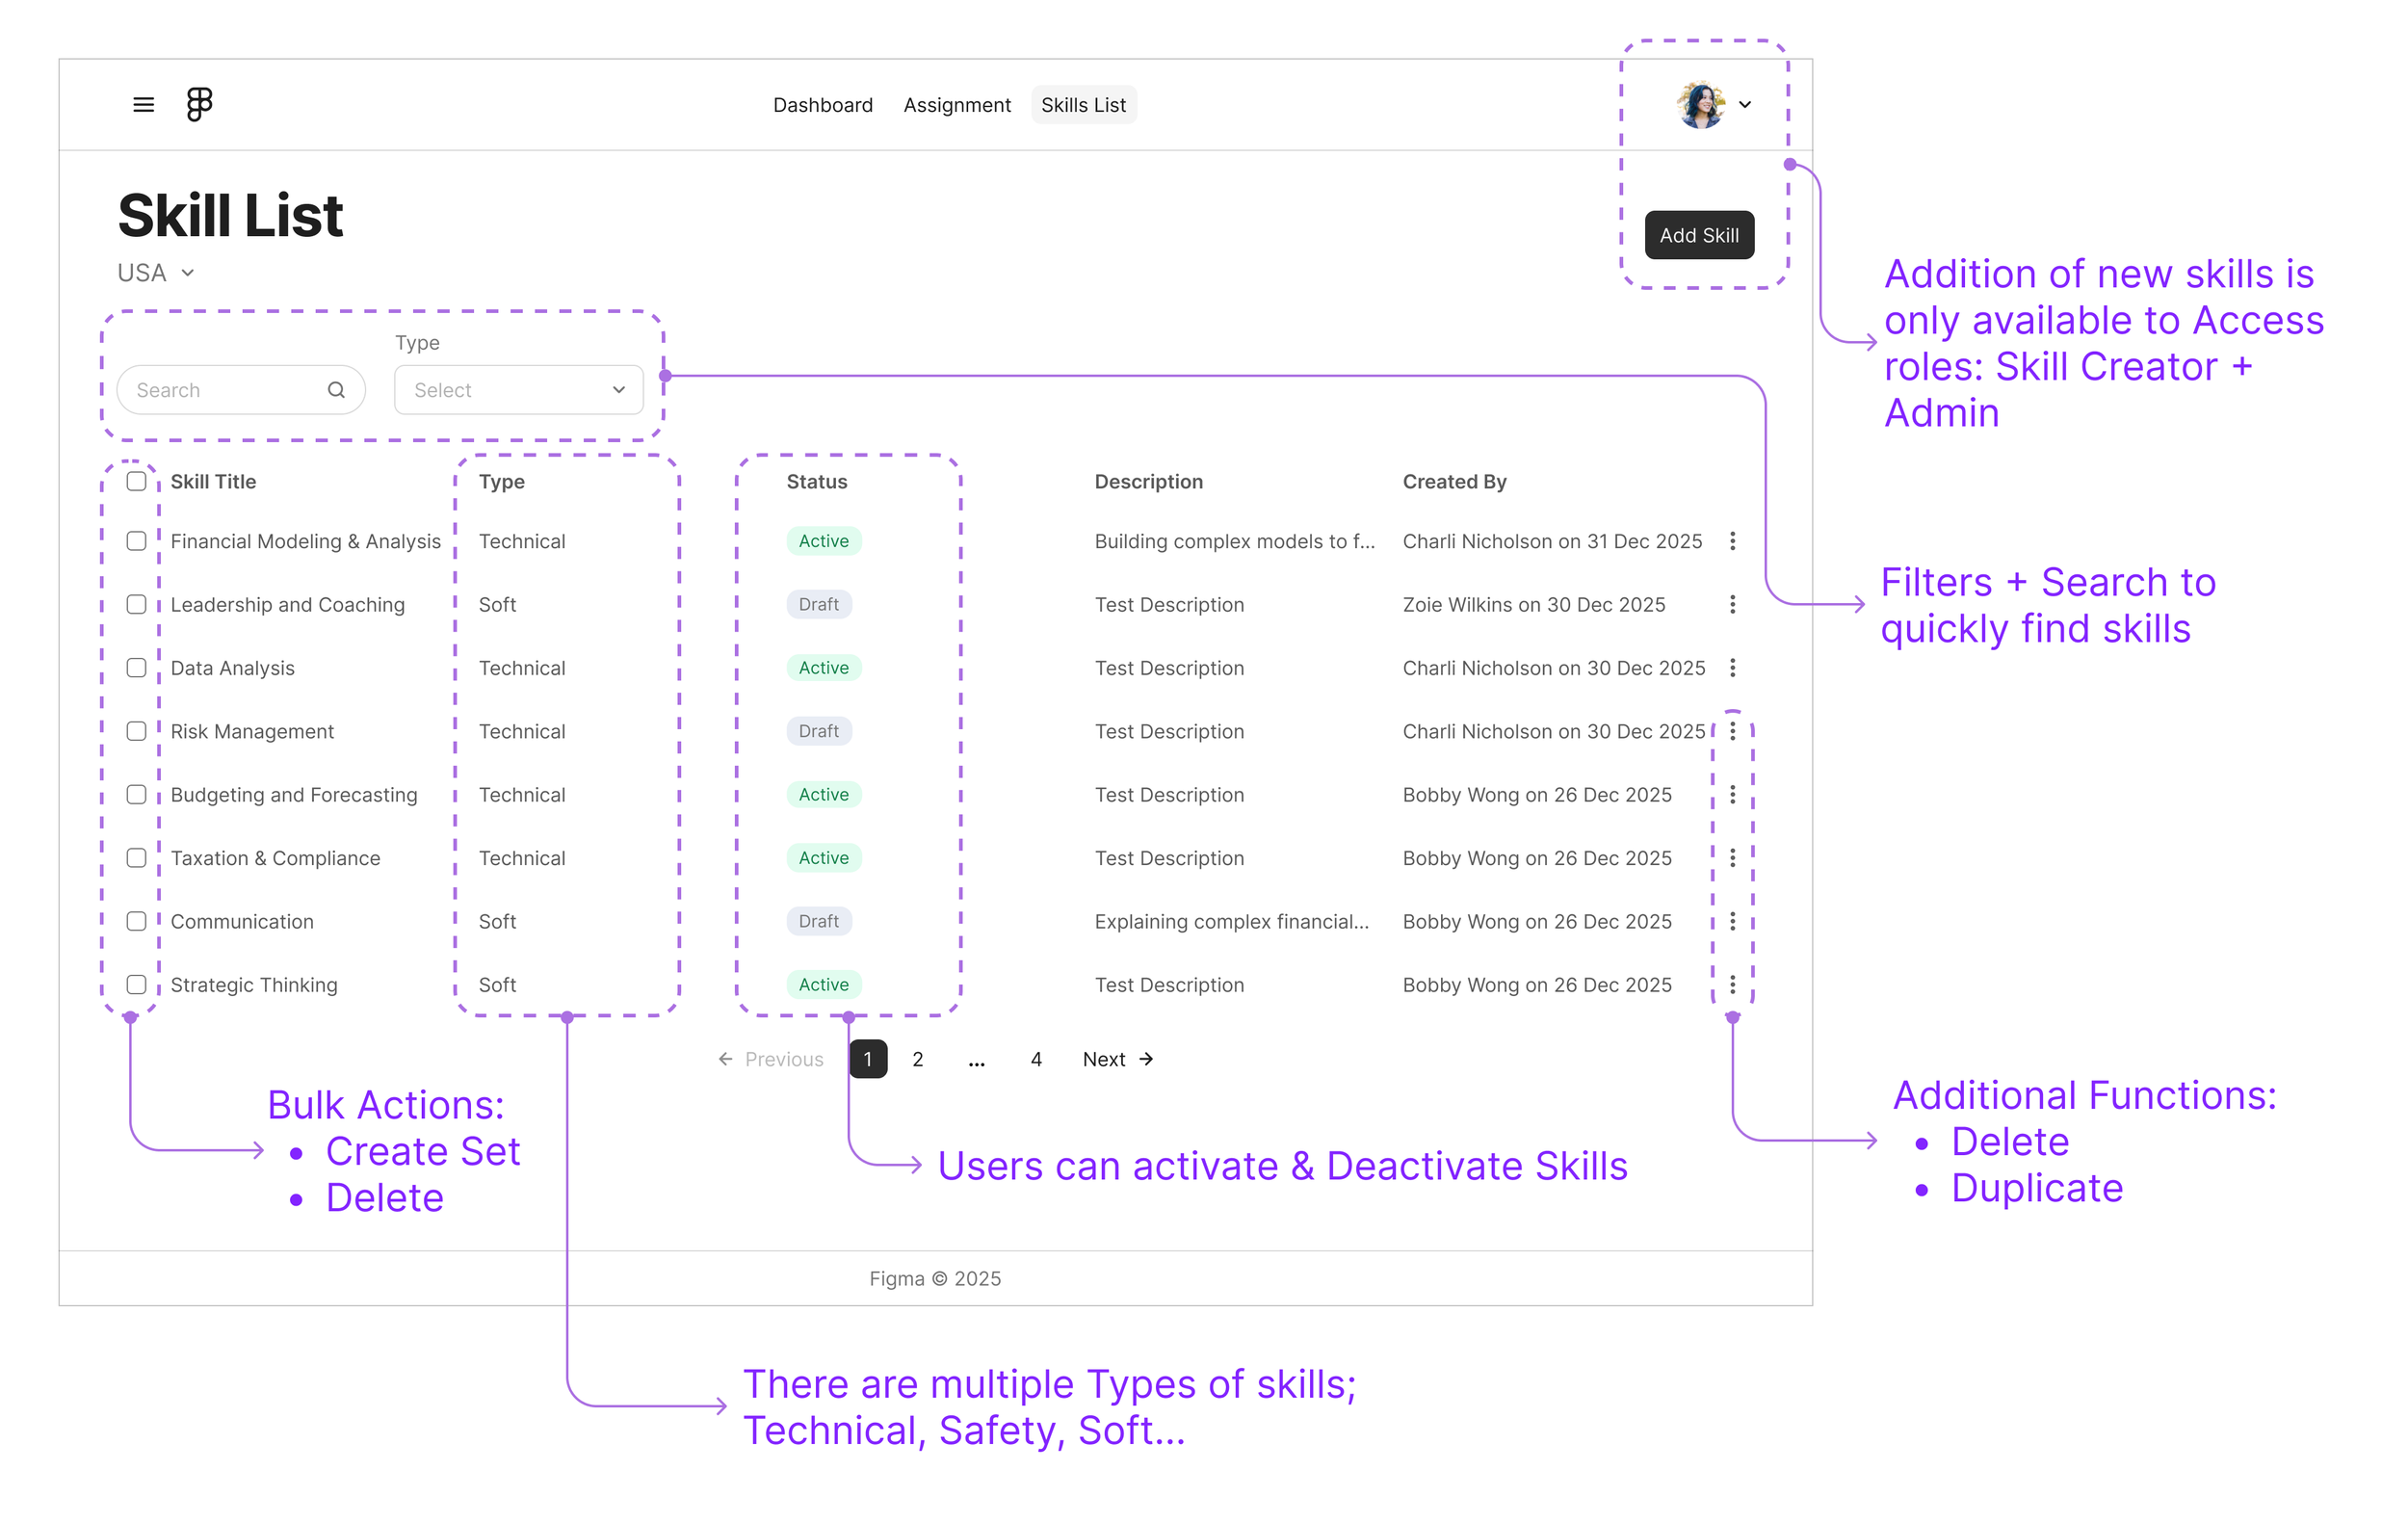
Task: Open the kebab menu for Communication skill
Action: (1733, 921)
